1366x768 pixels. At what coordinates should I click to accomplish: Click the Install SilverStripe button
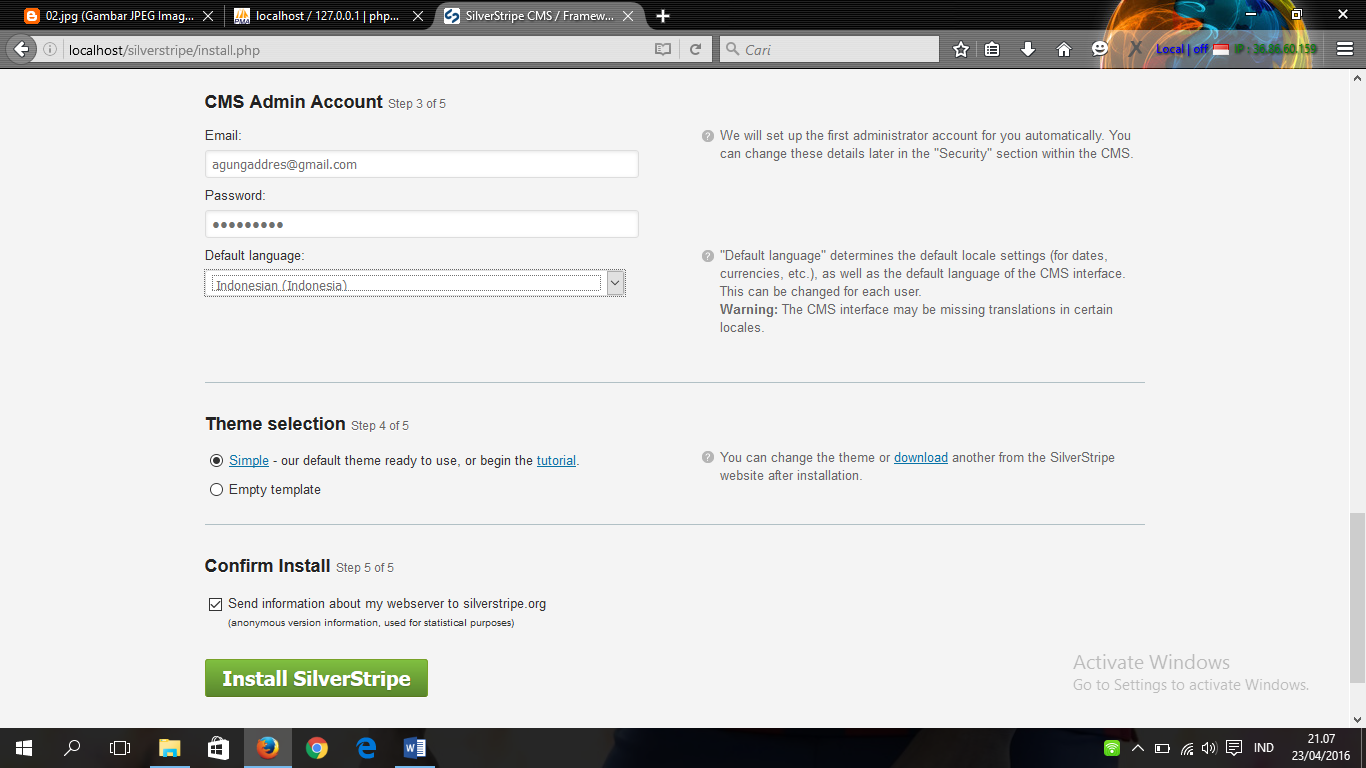tap(316, 678)
